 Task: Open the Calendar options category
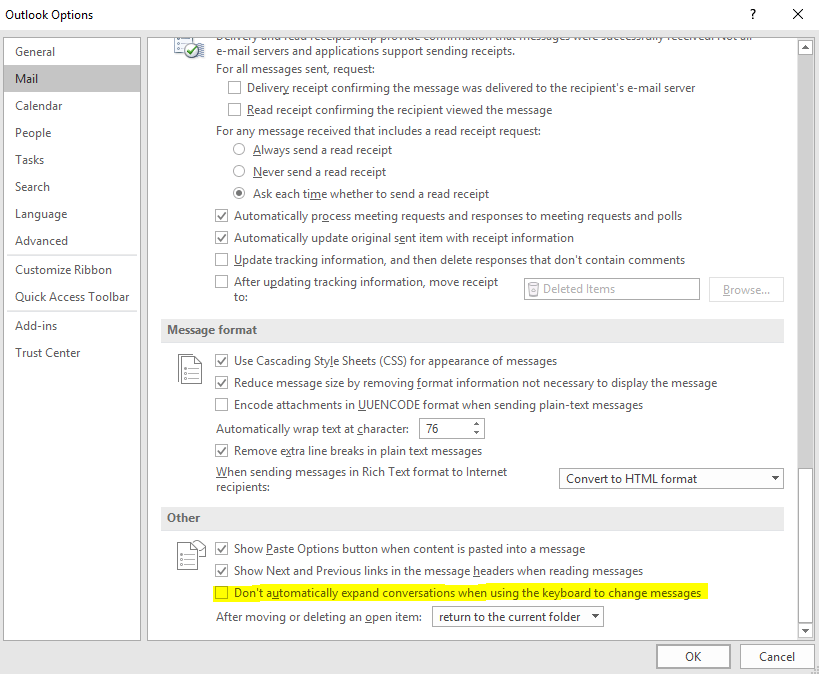72,106
